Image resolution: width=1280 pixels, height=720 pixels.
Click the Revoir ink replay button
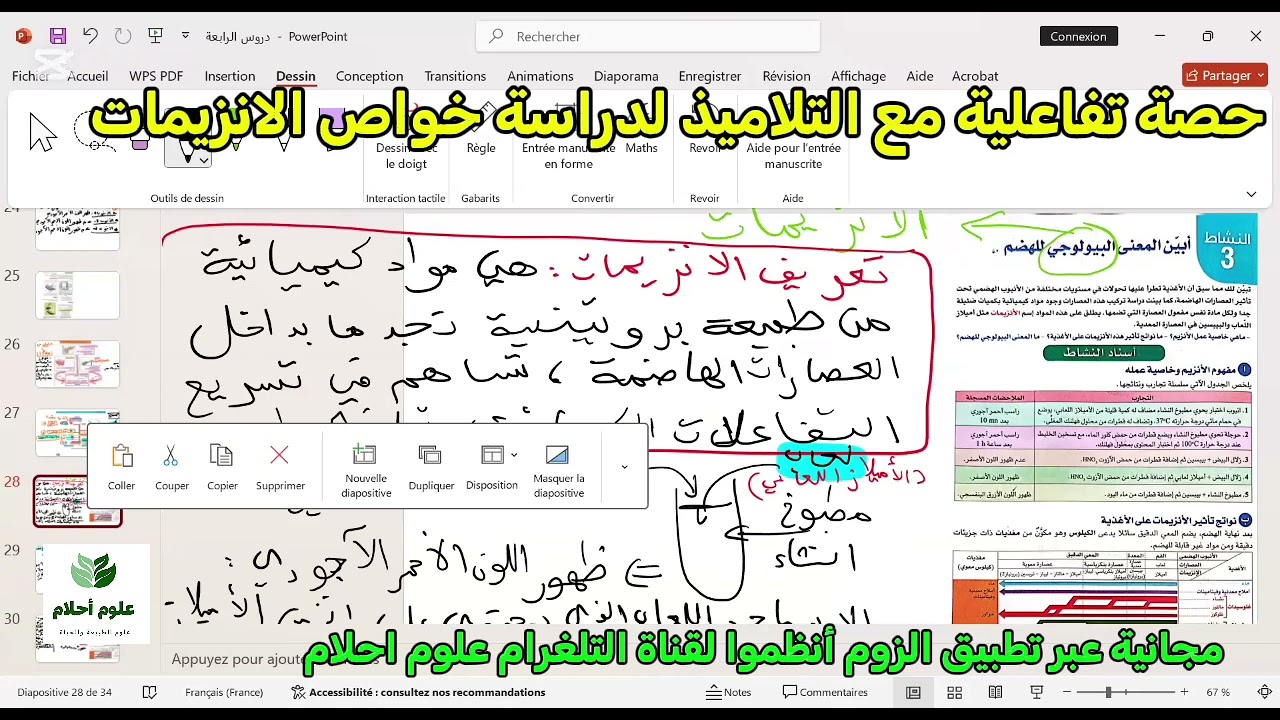pyautogui.click(x=706, y=130)
